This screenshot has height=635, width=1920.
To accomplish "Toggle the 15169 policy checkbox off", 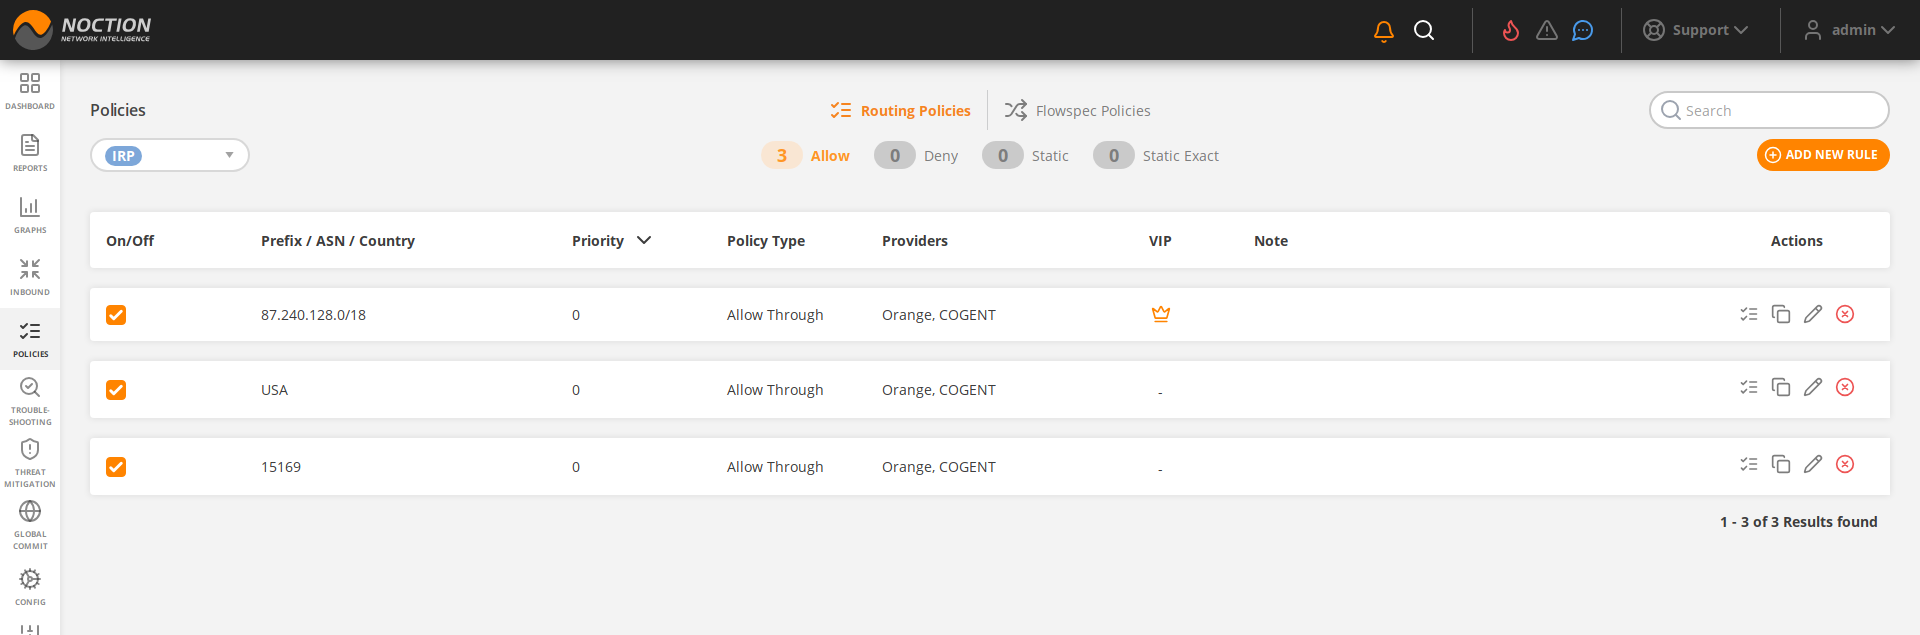I will [116, 467].
